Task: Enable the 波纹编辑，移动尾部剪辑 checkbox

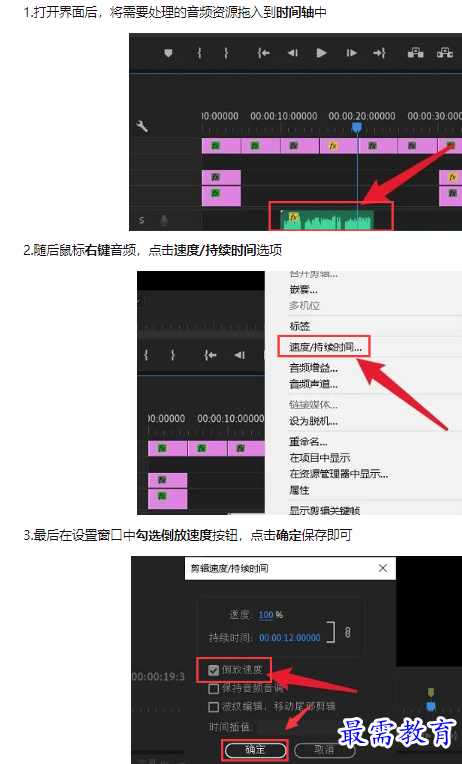Action: point(213,707)
